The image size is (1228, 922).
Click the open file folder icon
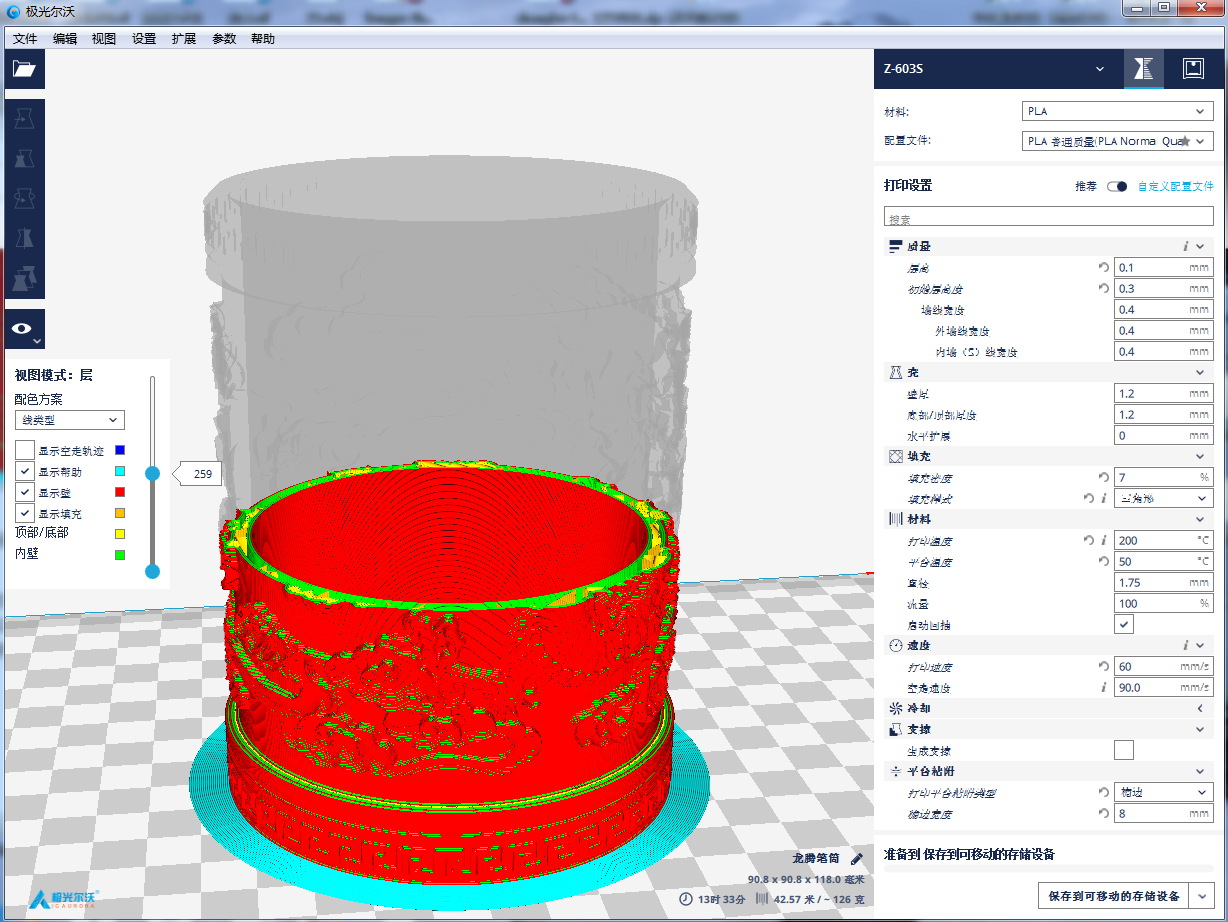point(24,68)
